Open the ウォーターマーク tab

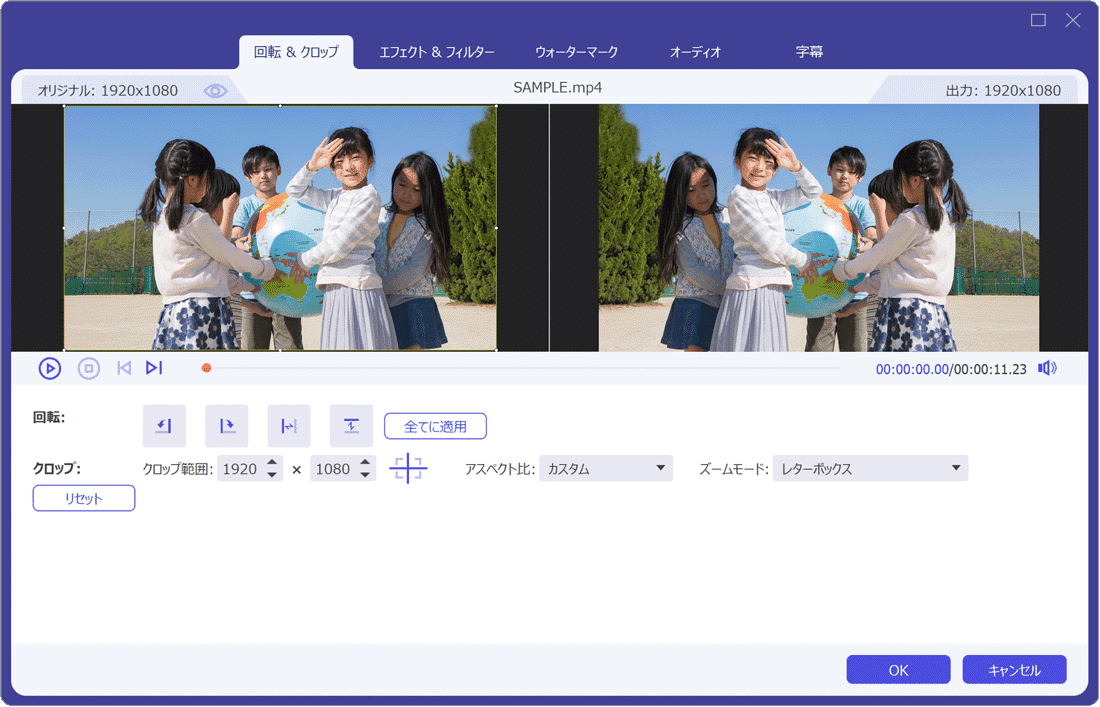pos(576,52)
